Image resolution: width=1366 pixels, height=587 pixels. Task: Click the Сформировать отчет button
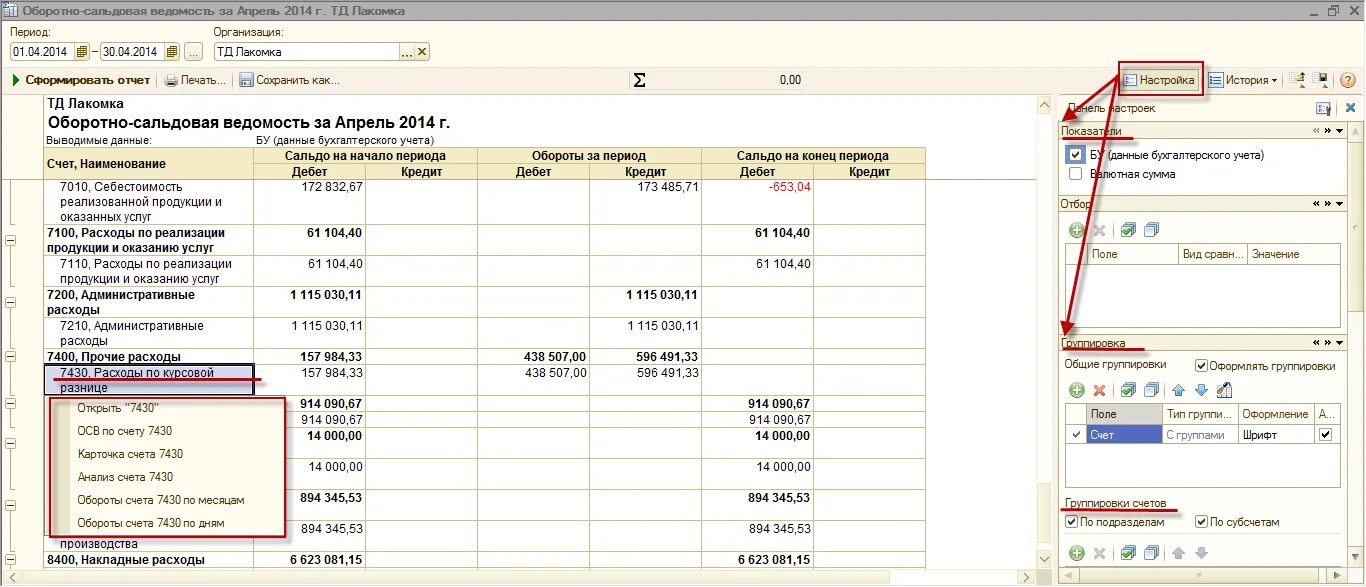coord(81,80)
